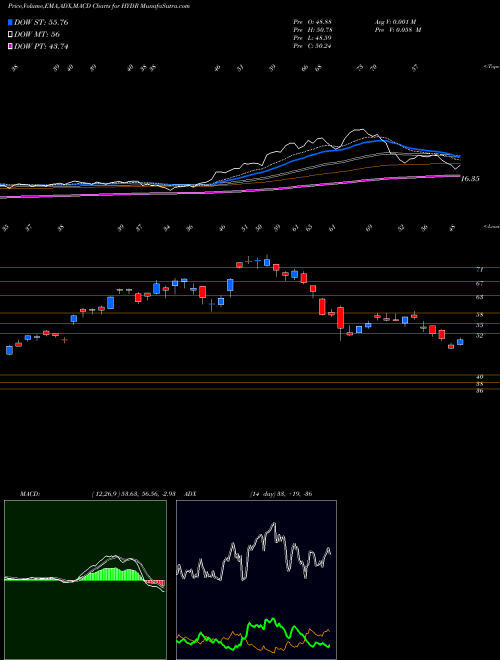This screenshot has width=500, height=660.
Task: Click the 52 price level label
Action: [x=479, y=335]
